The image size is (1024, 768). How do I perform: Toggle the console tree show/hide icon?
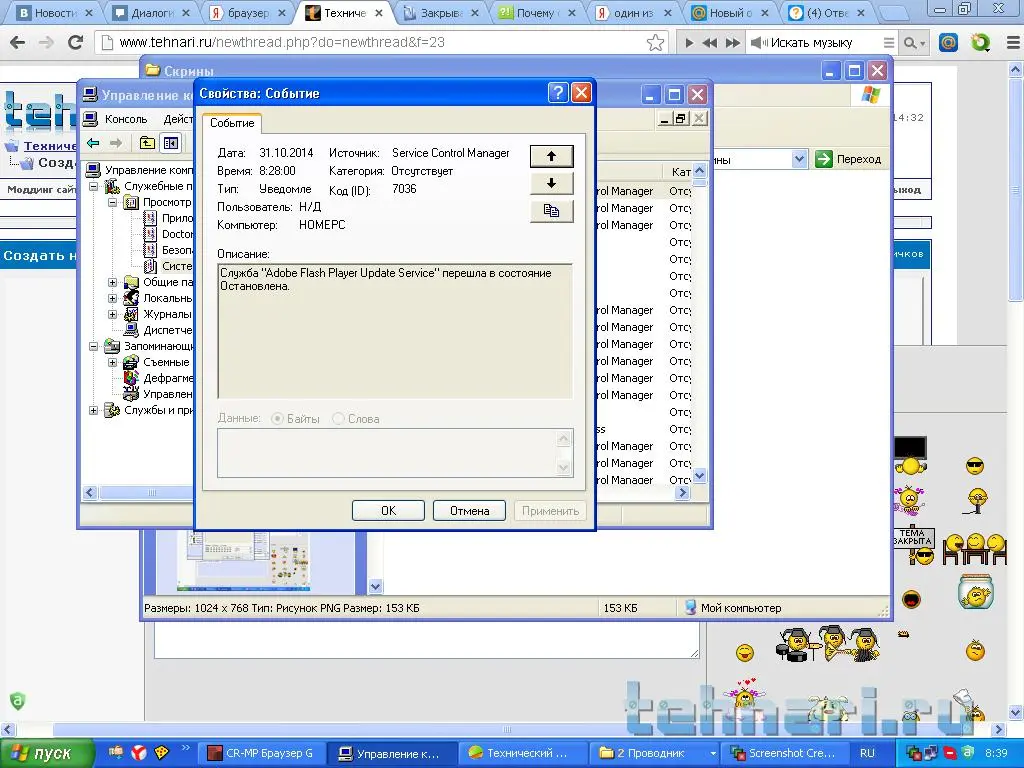[170, 143]
